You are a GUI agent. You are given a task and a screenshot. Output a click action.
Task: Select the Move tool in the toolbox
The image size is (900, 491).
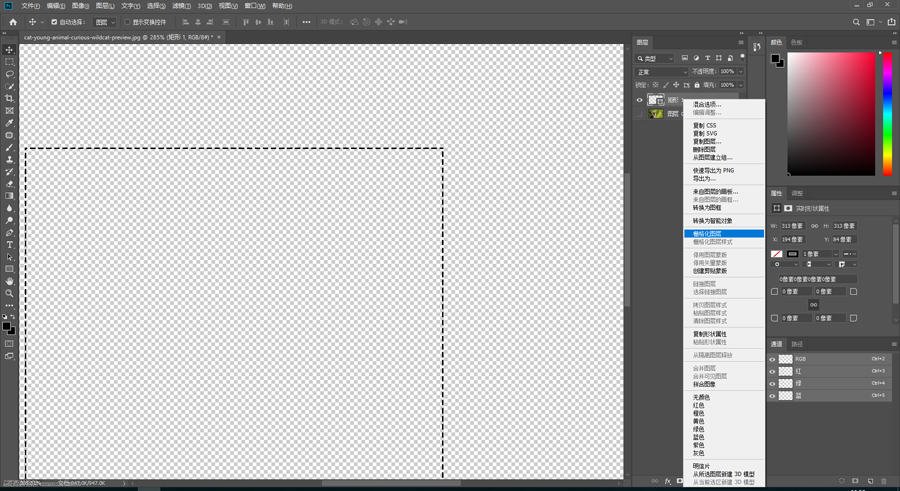[10, 50]
